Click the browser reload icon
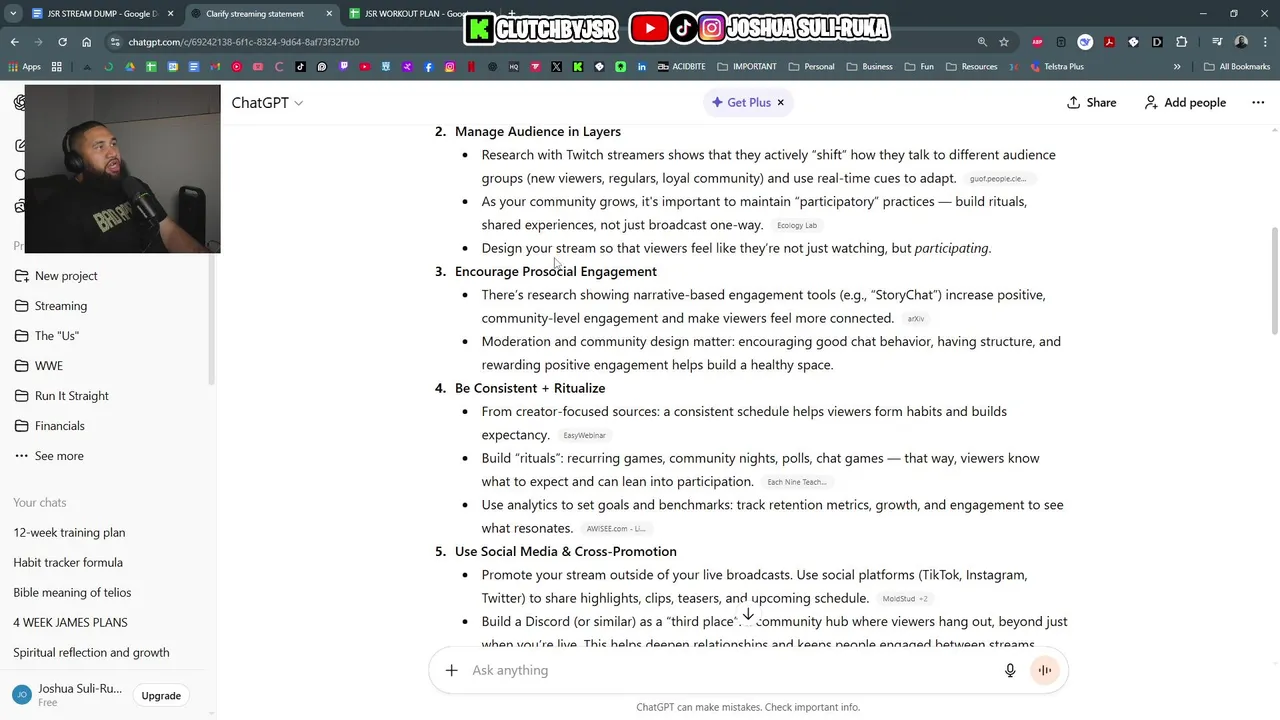The image size is (1280, 720). 62,42
